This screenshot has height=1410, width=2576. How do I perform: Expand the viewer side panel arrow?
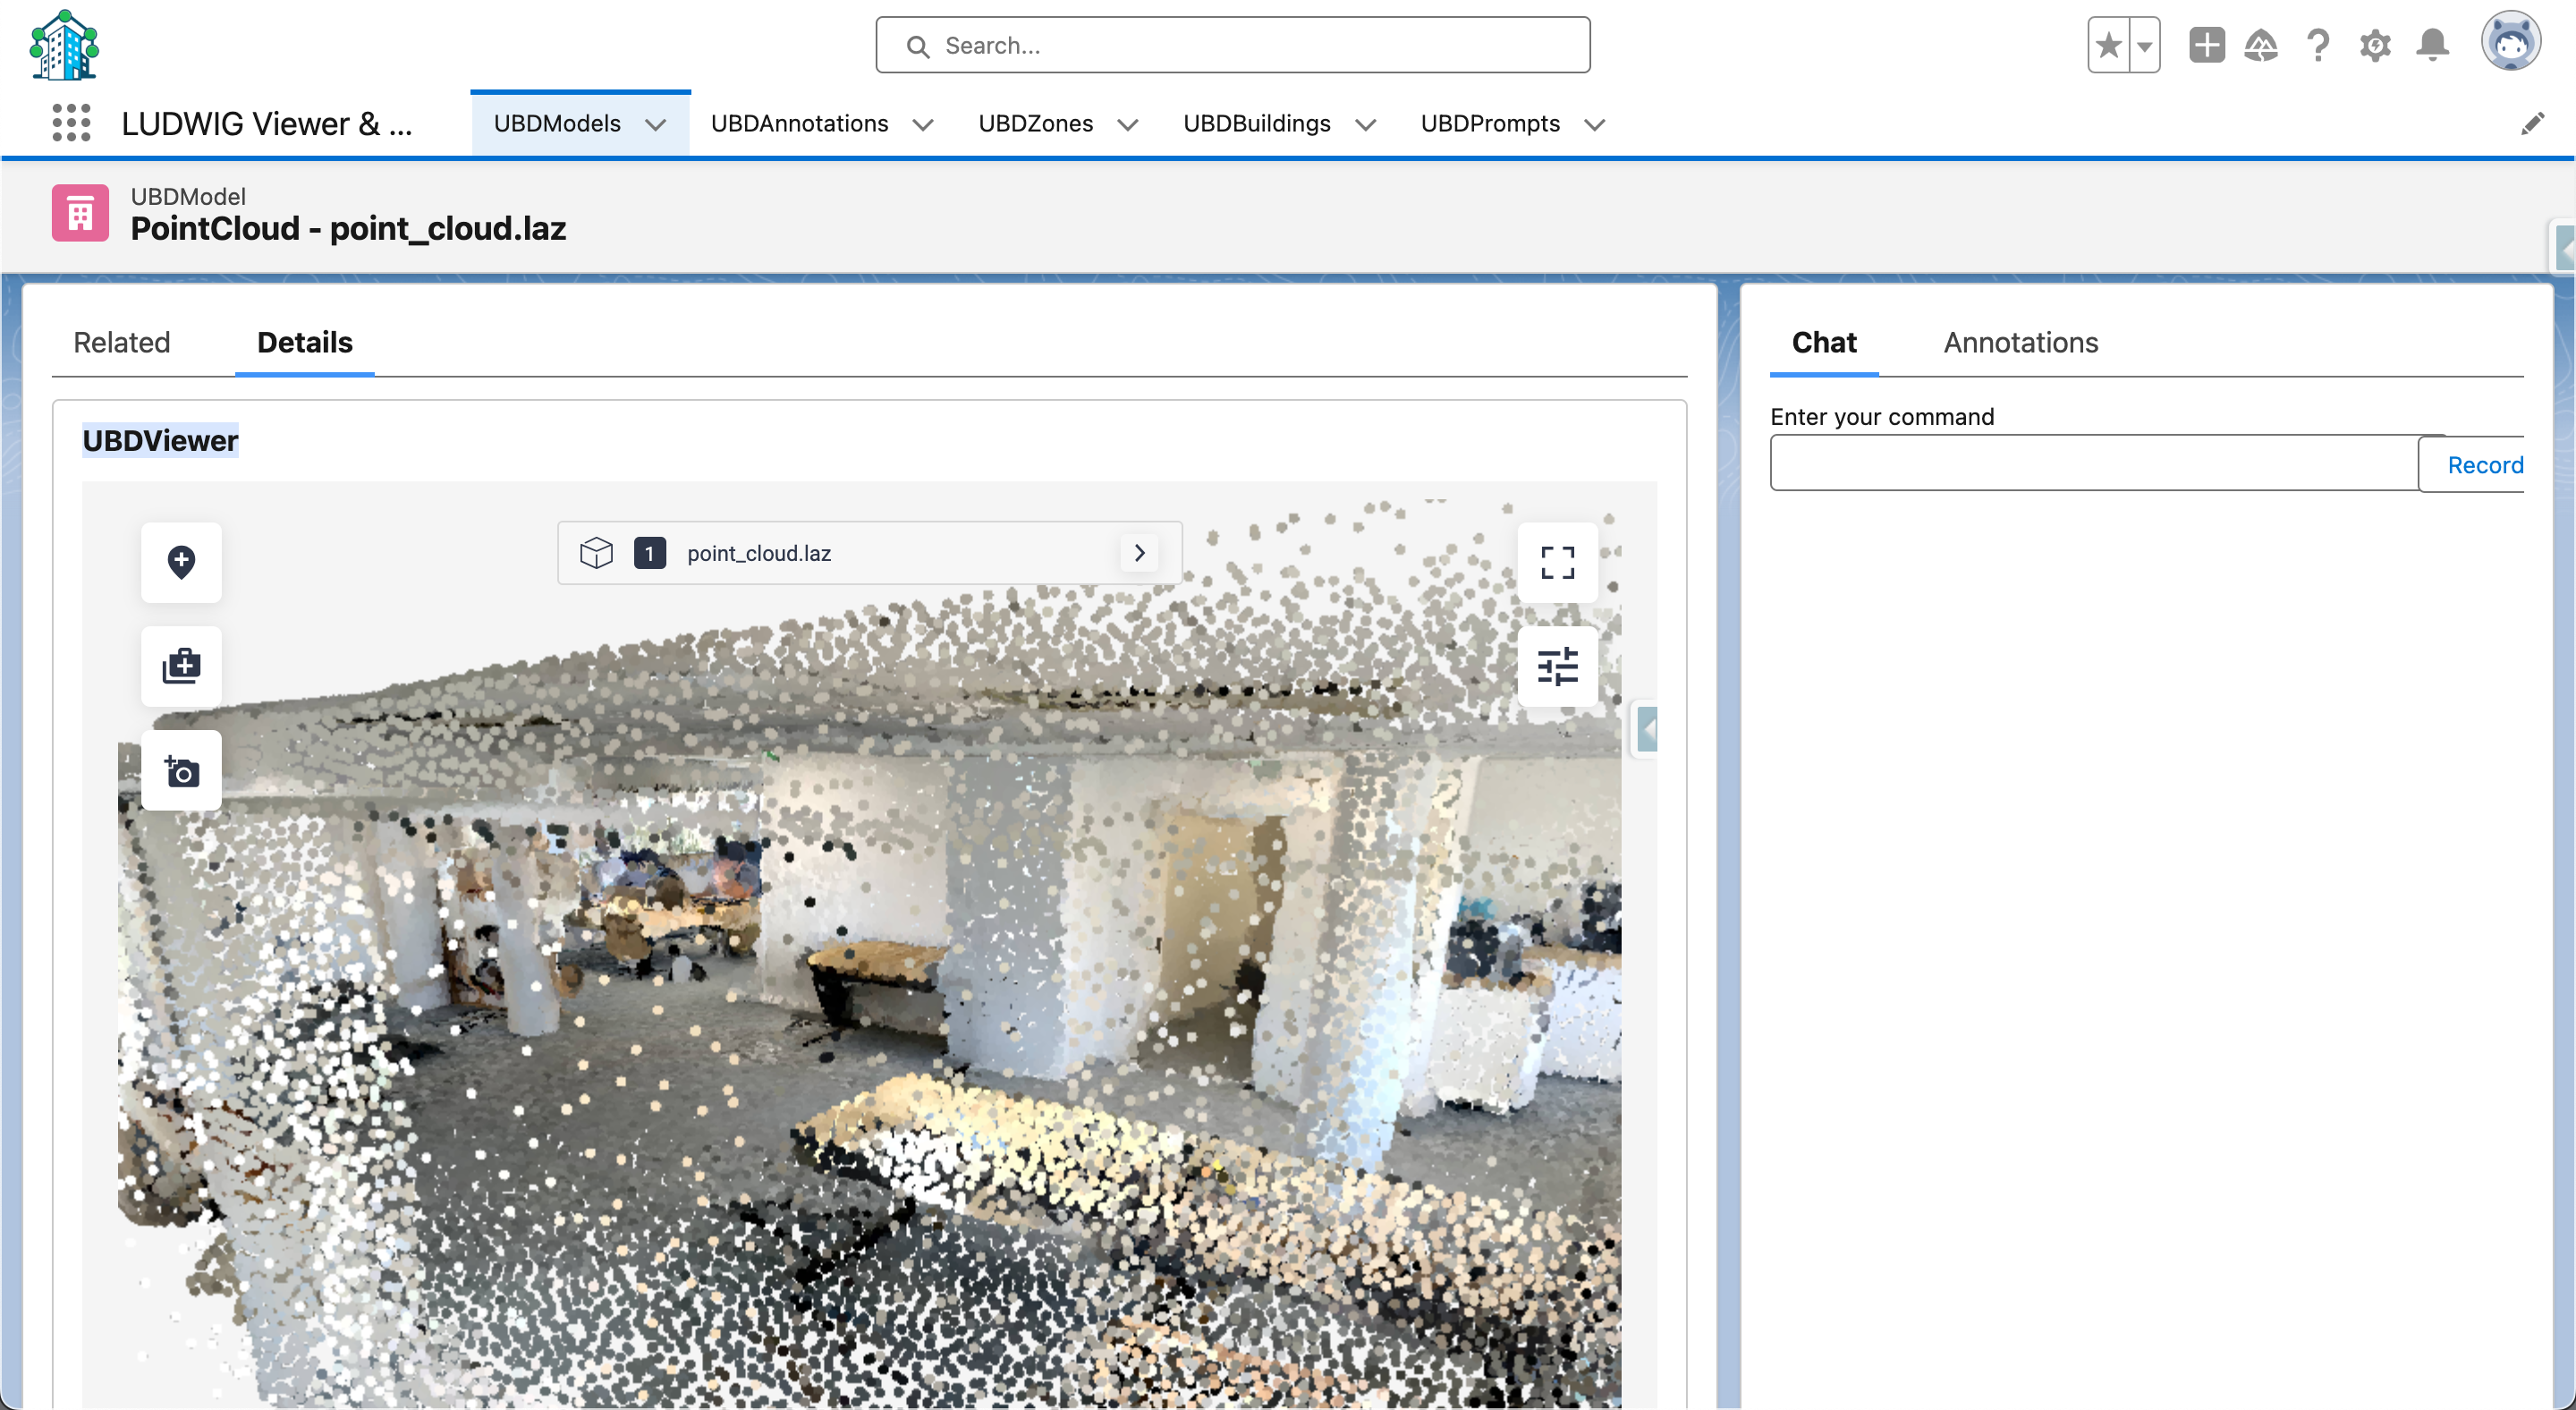click(1647, 729)
